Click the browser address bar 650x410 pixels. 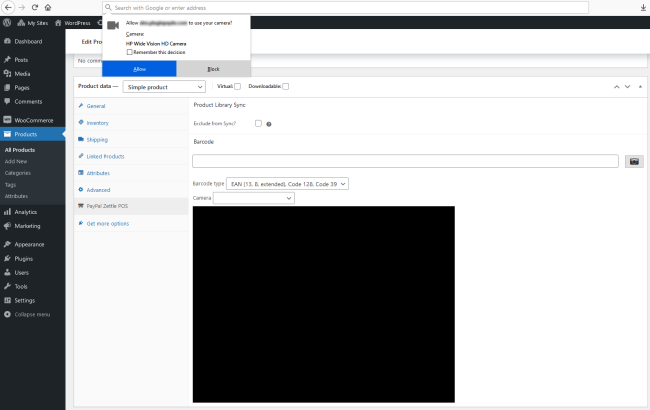[x=345, y=7]
